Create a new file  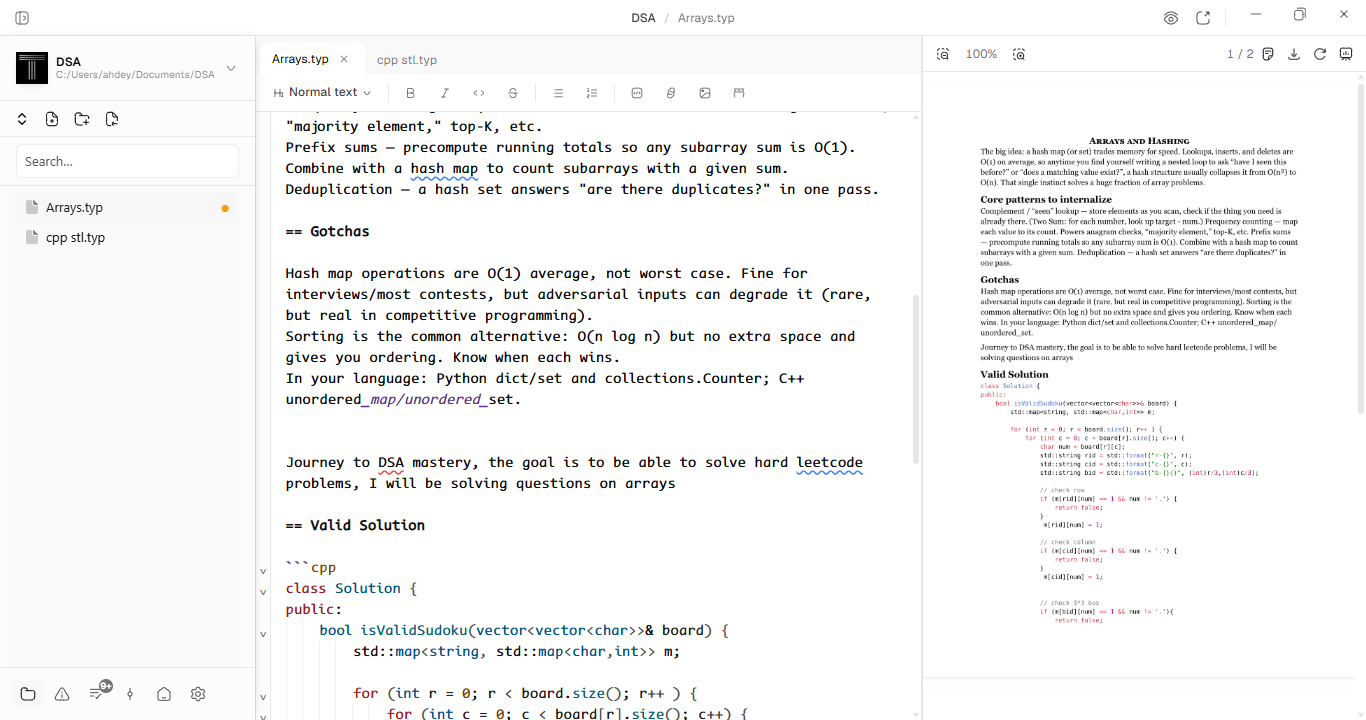click(x=52, y=119)
